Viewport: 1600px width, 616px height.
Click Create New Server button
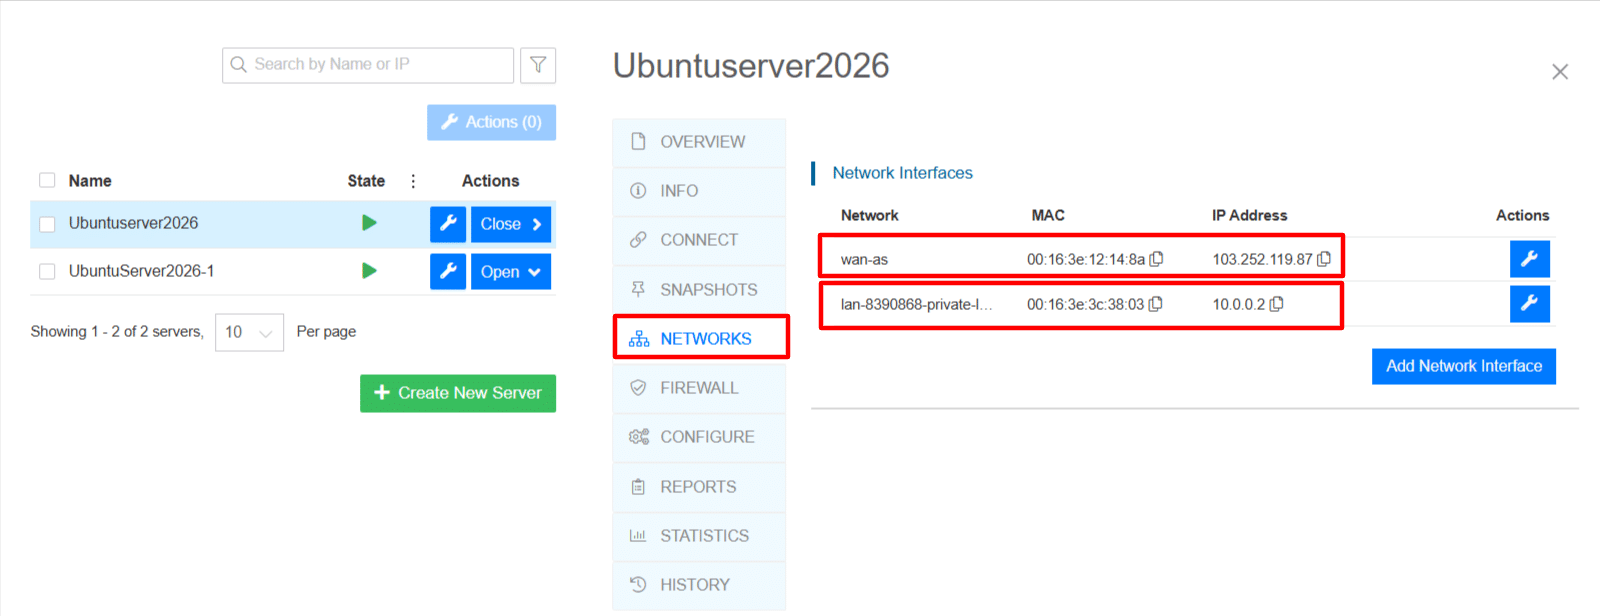coord(458,393)
